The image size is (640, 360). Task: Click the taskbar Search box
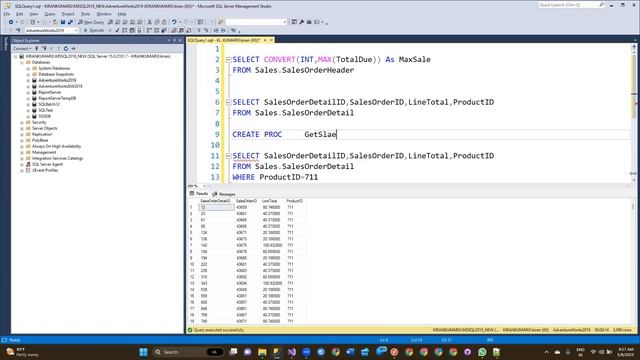coord(188,352)
